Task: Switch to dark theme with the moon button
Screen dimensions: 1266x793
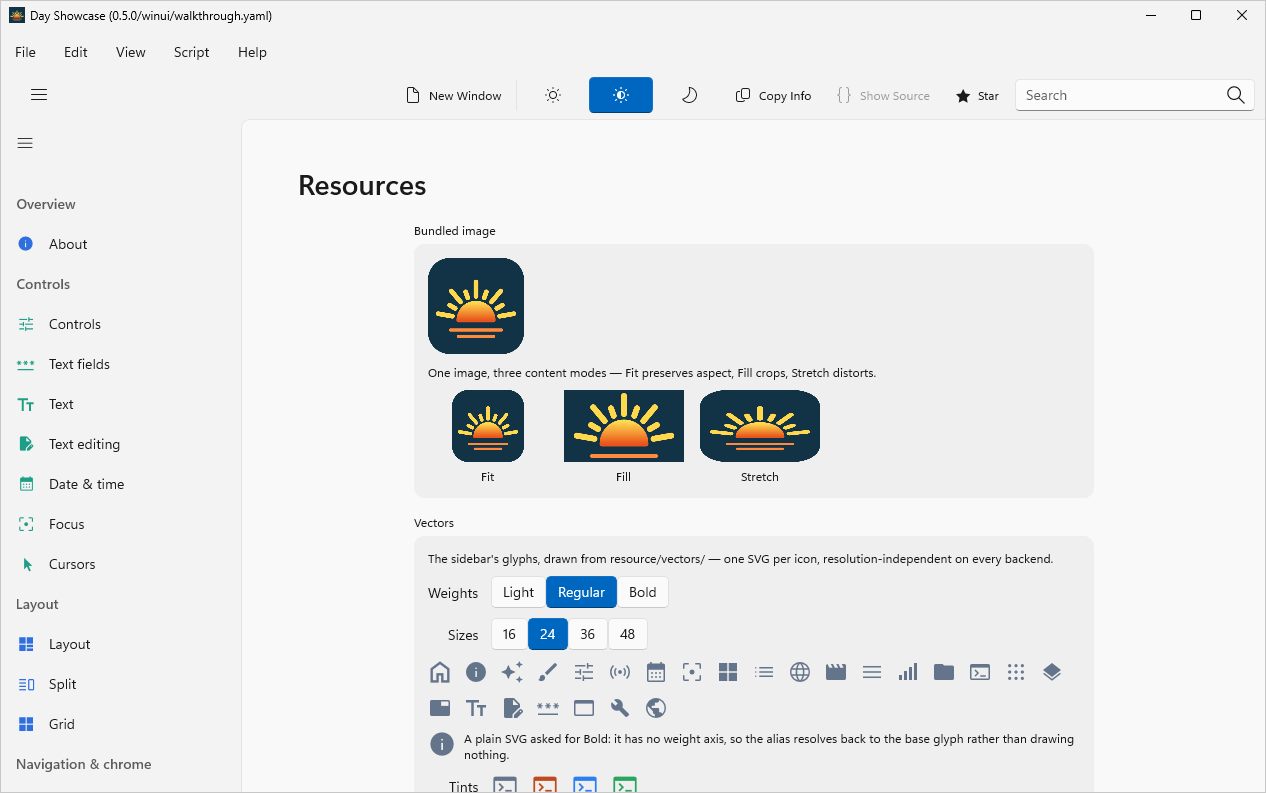Action: click(689, 95)
